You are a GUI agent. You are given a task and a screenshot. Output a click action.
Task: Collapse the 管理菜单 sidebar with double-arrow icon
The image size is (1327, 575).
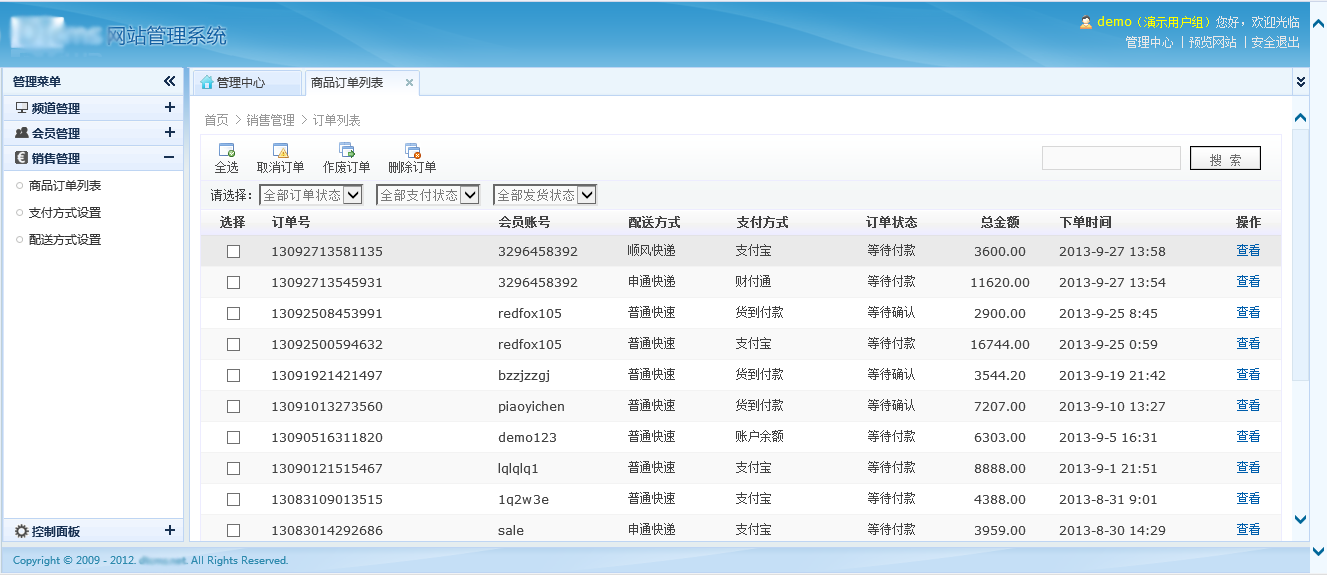click(170, 81)
